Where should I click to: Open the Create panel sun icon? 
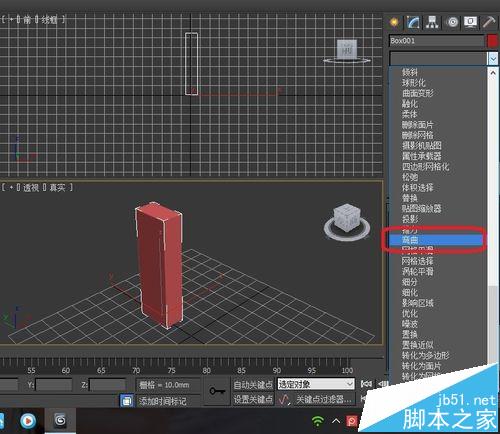[394, 22]
